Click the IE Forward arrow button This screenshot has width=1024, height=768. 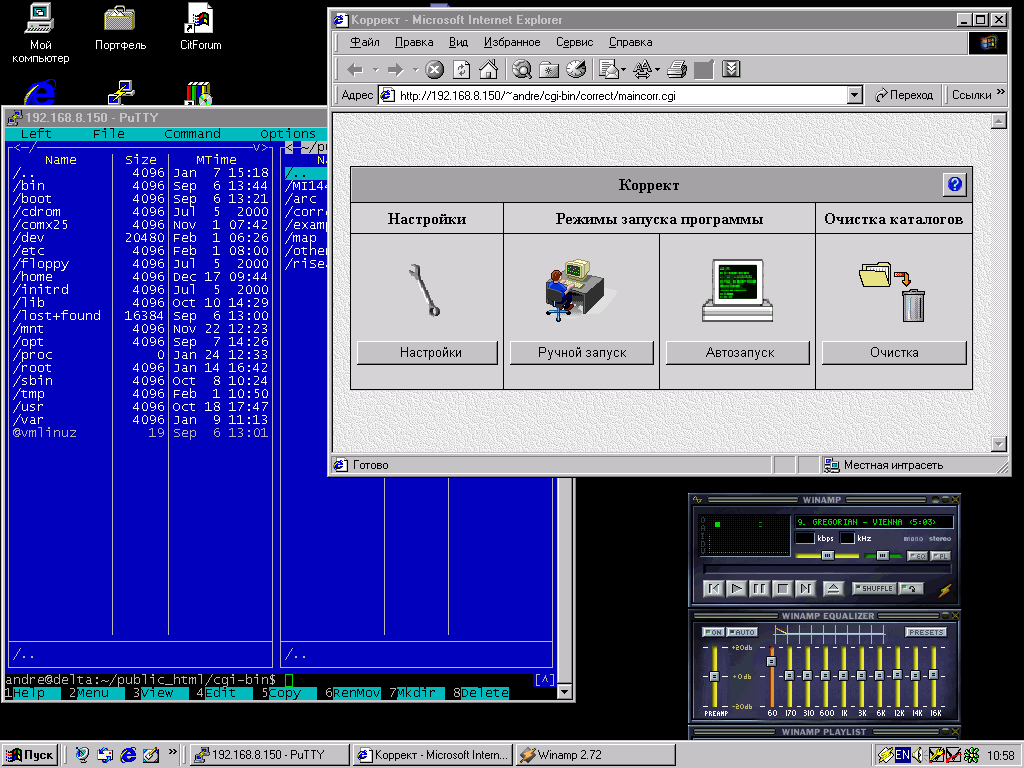click(x=395, y=69)
